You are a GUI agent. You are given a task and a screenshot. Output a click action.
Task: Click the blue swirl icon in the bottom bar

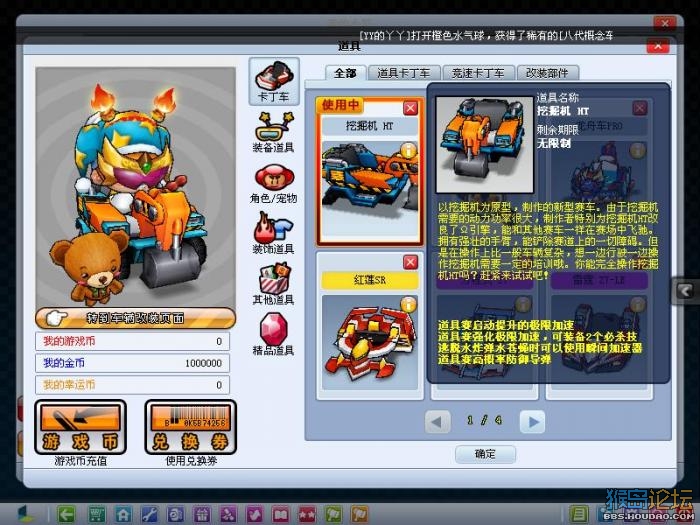point(175,515)
